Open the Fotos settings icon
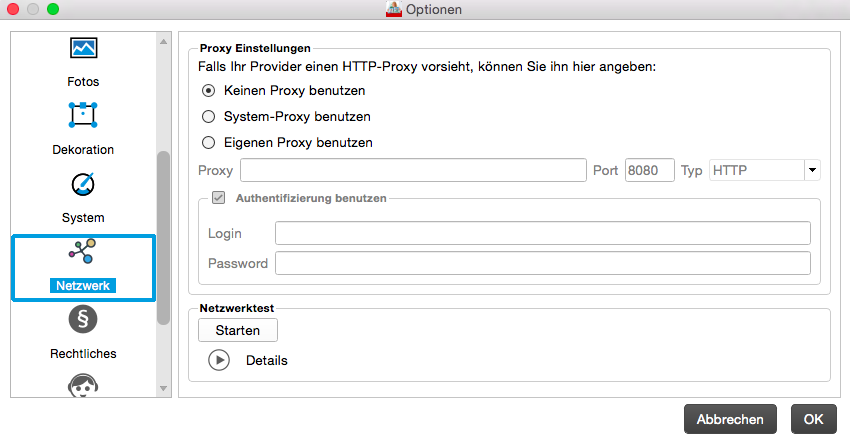Screen dimensions: 850x440 83,48
